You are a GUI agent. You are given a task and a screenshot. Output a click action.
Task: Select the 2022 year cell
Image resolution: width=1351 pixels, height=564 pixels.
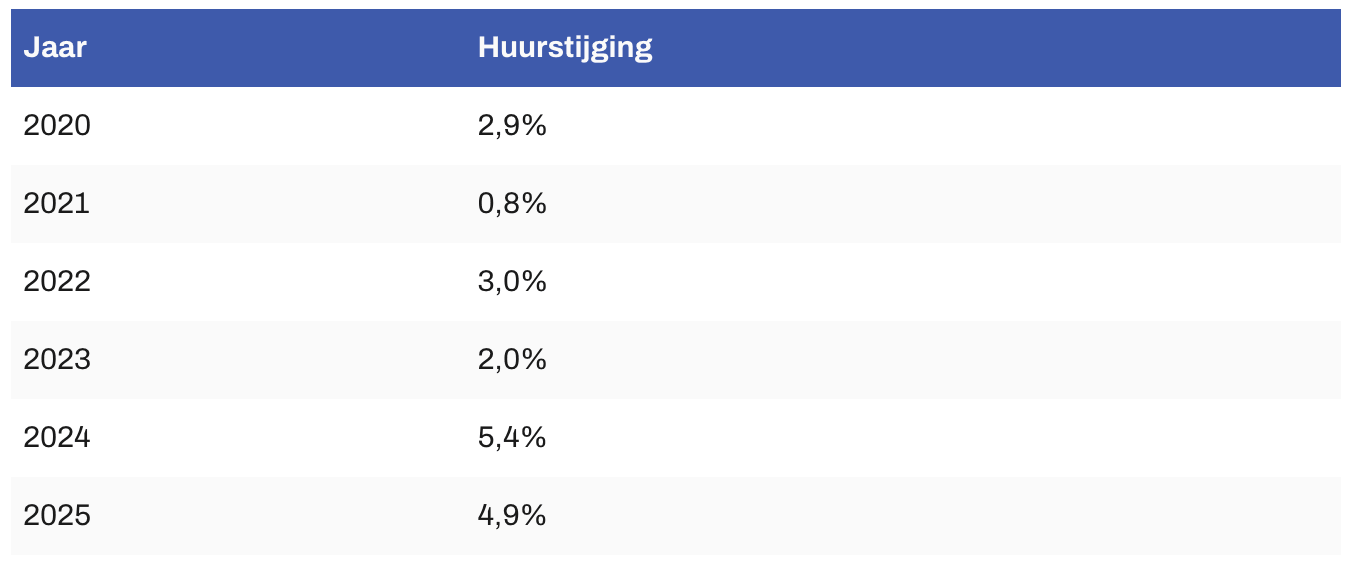[x=57, y=282]
